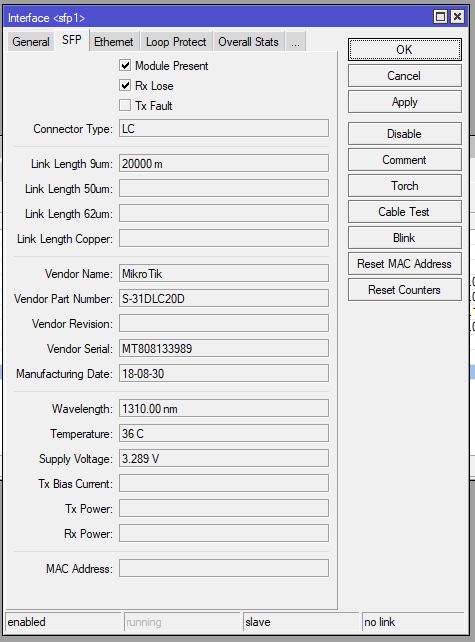Close the Interface sfp1 window
Image resolution: width=475 pixels, height=642 pixels.
[457, 17]
